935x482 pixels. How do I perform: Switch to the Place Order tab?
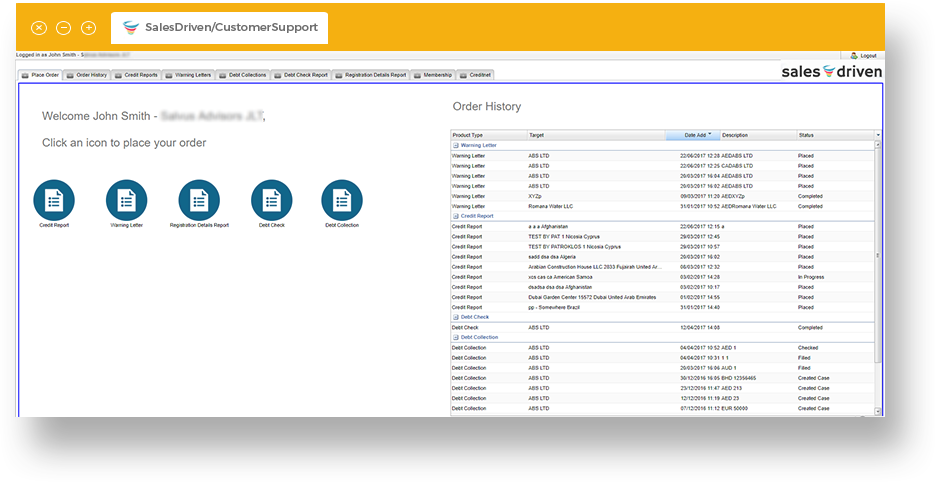click(x=41, y=75)
